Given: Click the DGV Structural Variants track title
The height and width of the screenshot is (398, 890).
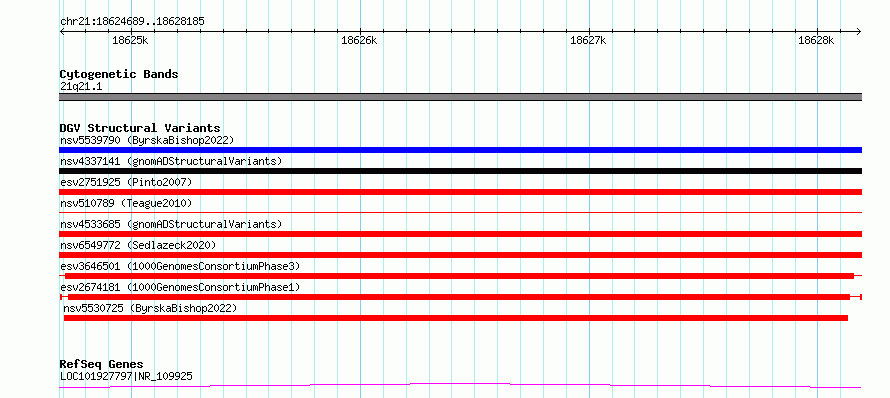Looking at the screenshot, I should pyautogui.click(x=140, y=128).
